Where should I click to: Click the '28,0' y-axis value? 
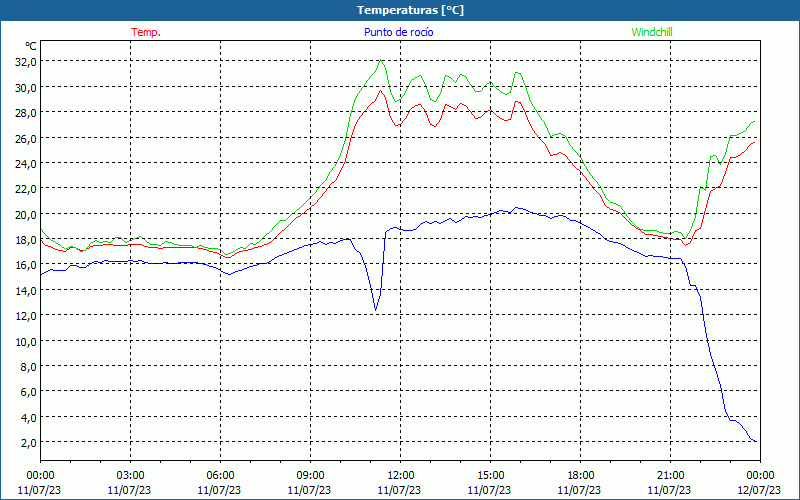pyautogui.click(x=26, y=113)
